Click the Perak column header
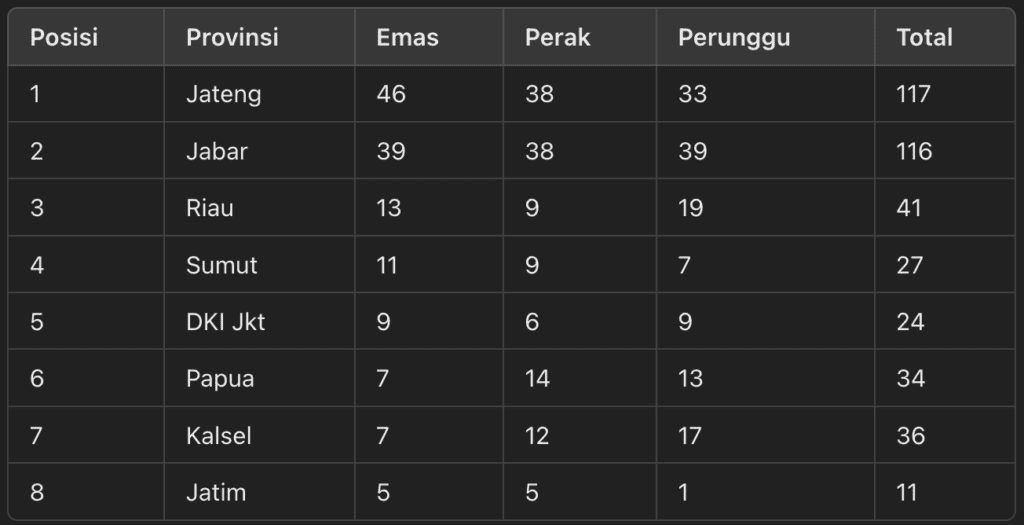Screen dimensions: 1024x525 tap(557, 38)
